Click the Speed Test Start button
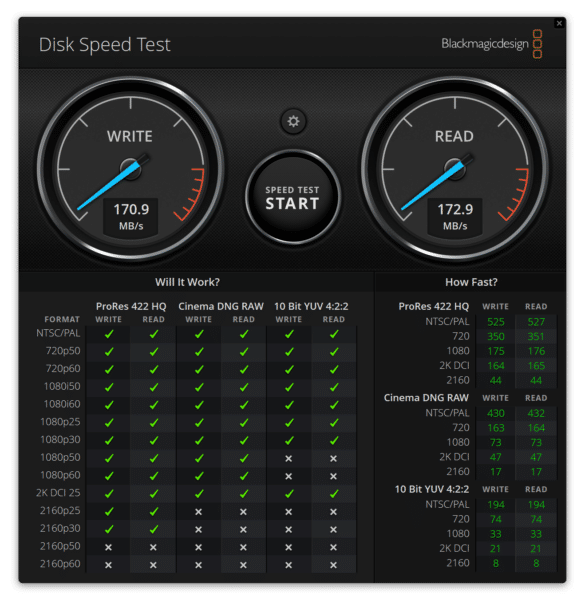This screenshot has height=604, width=585. [293, 198]
